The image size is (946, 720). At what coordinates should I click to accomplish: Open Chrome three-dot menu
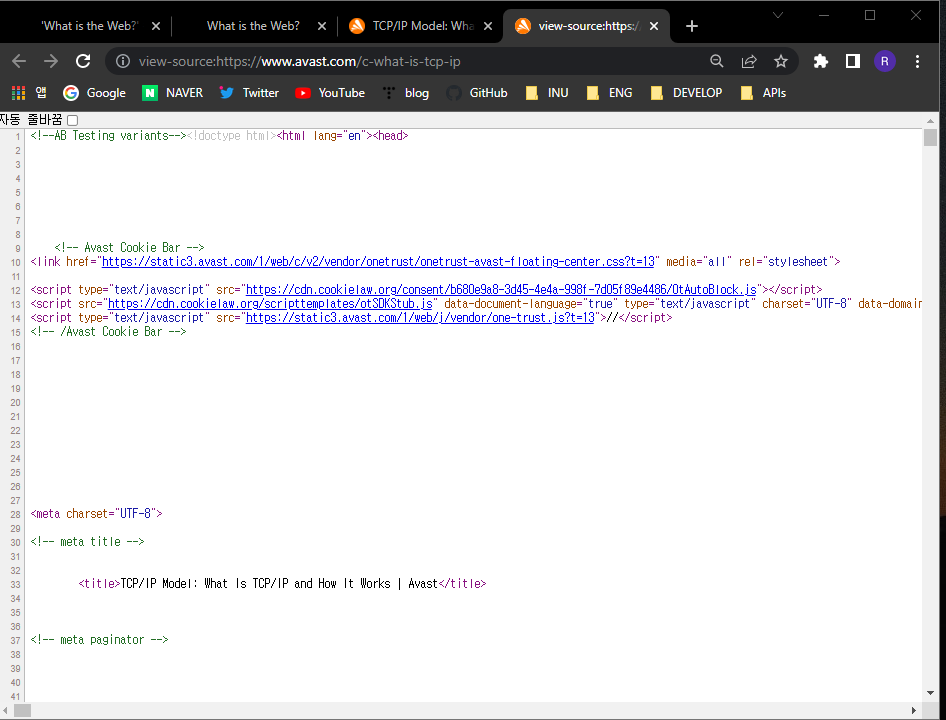click(x=917, y=61)
